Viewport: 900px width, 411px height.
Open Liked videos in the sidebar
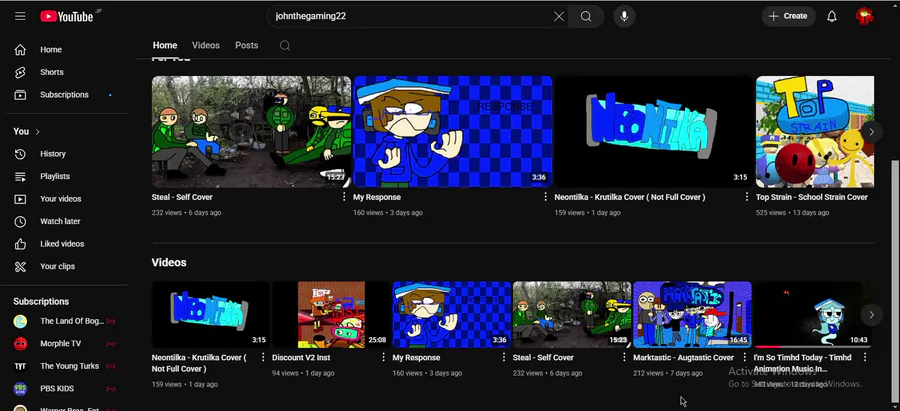point(64,244)
